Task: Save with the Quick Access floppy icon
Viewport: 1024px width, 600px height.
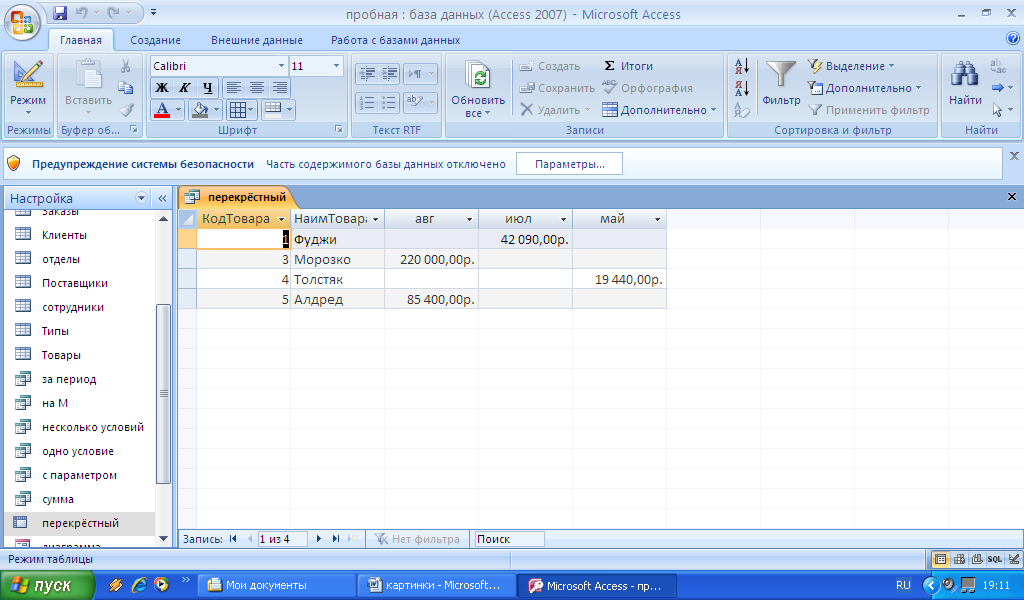Action: click(x=60, y=12)
